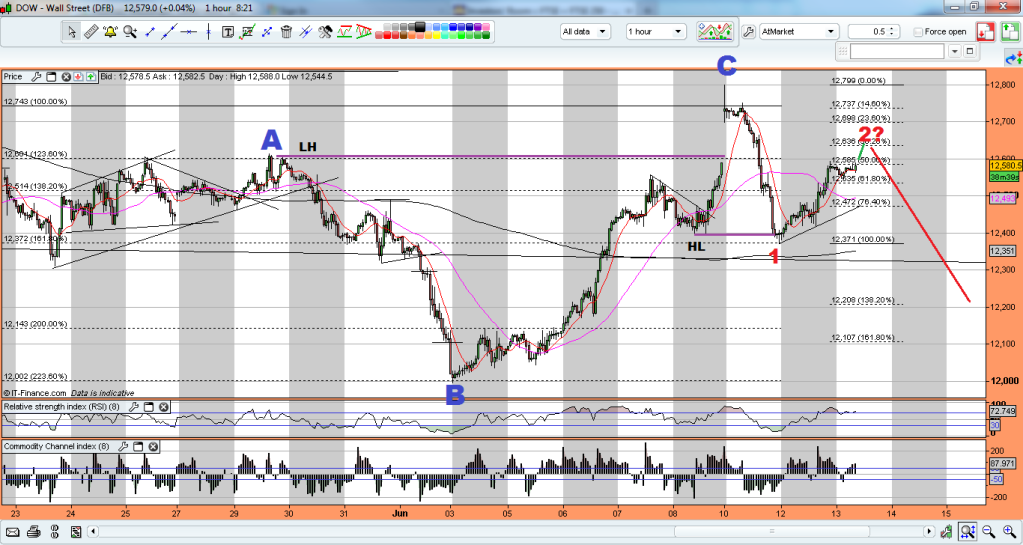Pick the pink color swatch in top row
The image size is (1023, 545).
click(486, 27)
